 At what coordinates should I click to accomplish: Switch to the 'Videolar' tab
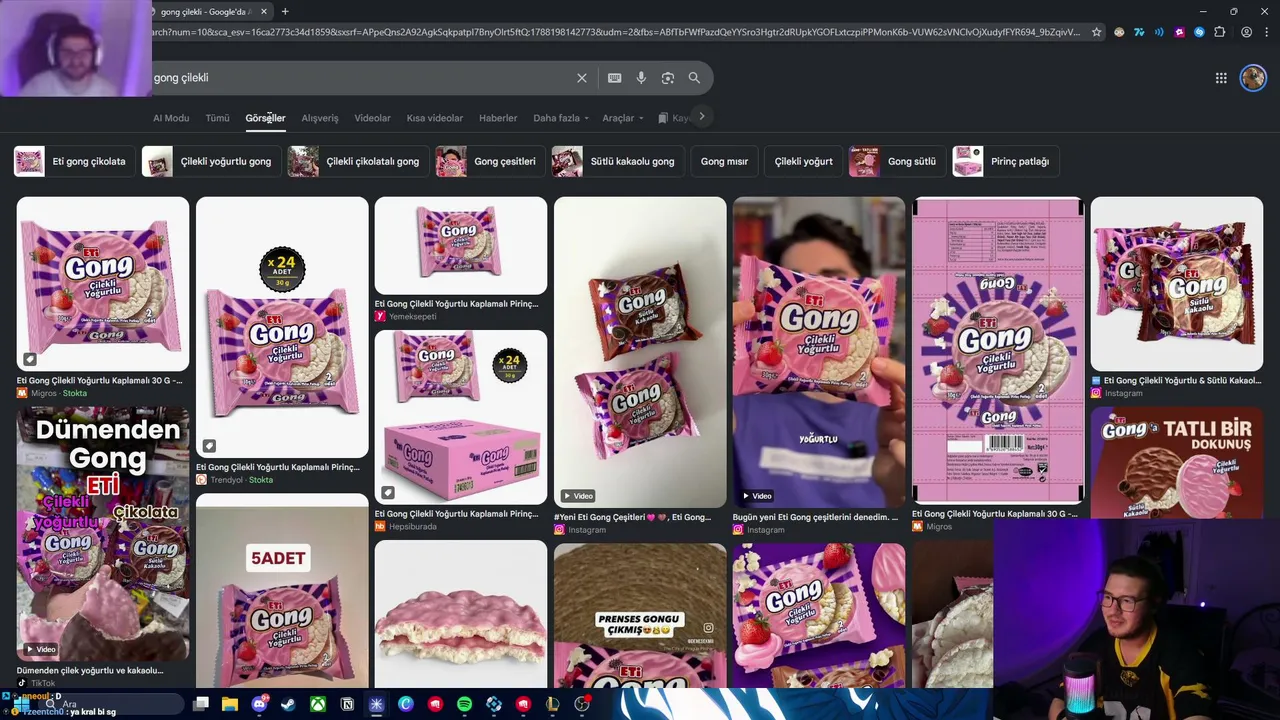(372, 118)
